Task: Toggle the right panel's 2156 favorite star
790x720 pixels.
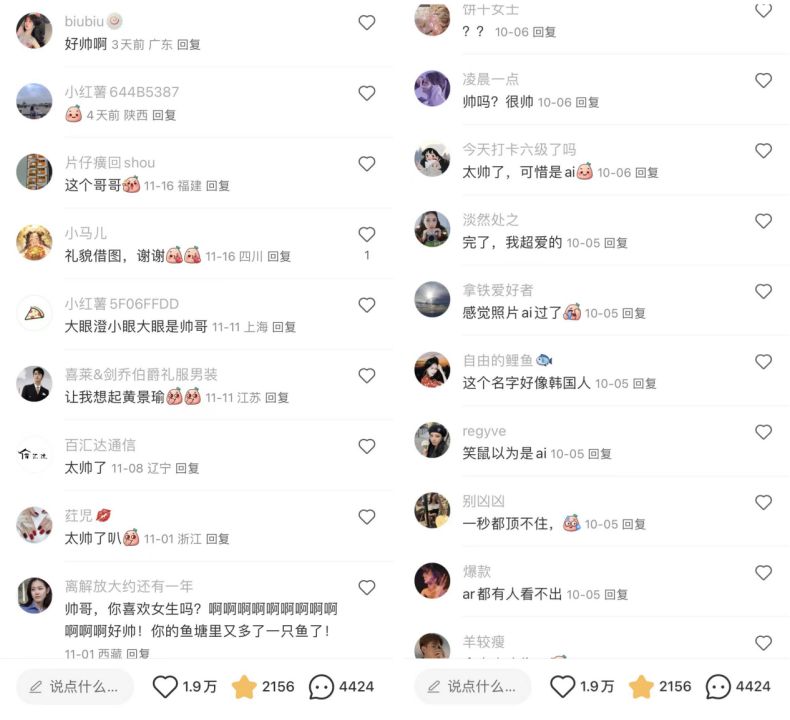Action: pyautogui.click(x=641, y=687)
